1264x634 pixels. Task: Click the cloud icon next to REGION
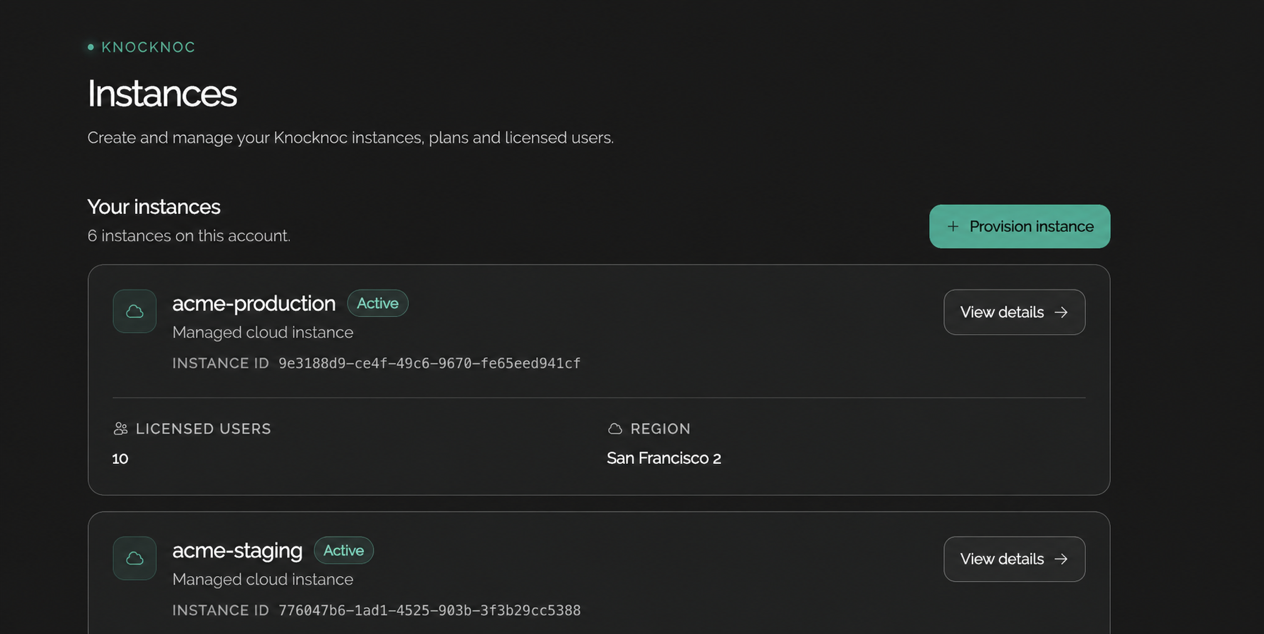pyautogui.click(x=615, y=429)
